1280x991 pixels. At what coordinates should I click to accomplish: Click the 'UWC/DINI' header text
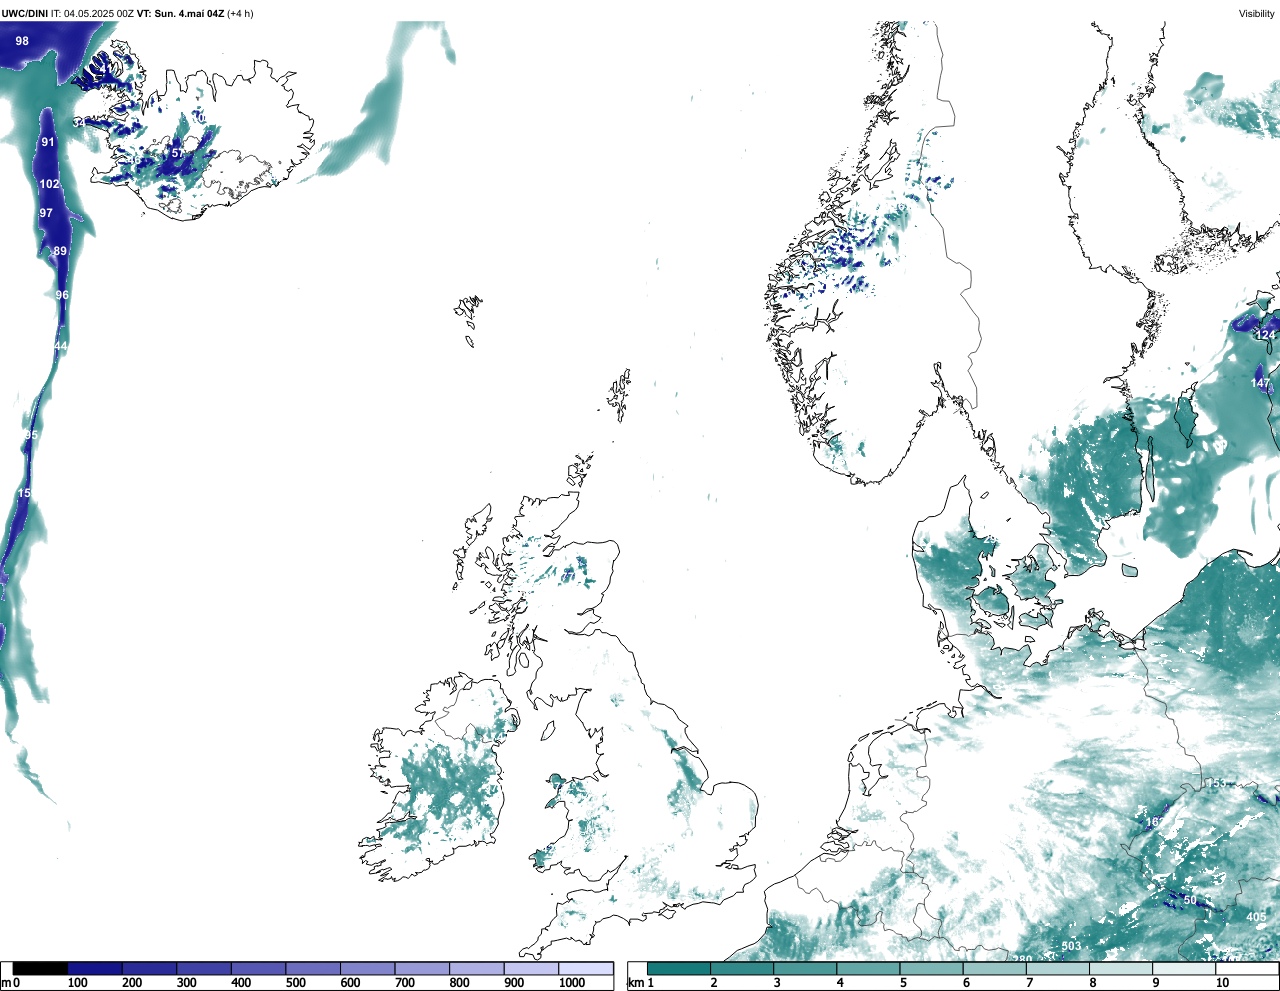tap(24, 14)
